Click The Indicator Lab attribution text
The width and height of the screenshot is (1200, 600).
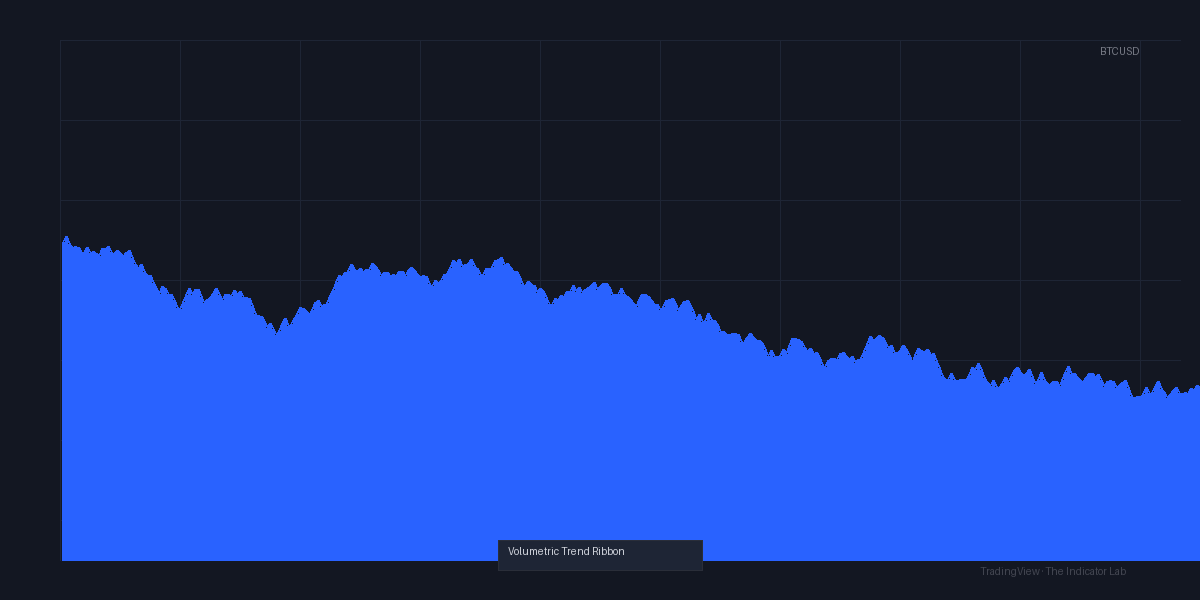tap(1086, 571)
